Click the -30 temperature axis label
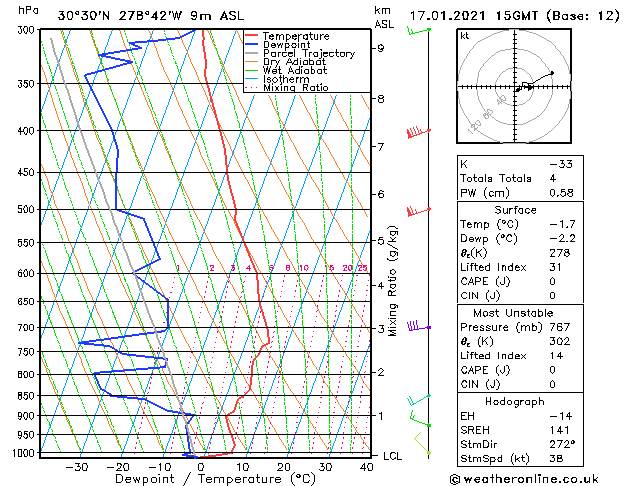629x486 pixels. click(76, 467)
